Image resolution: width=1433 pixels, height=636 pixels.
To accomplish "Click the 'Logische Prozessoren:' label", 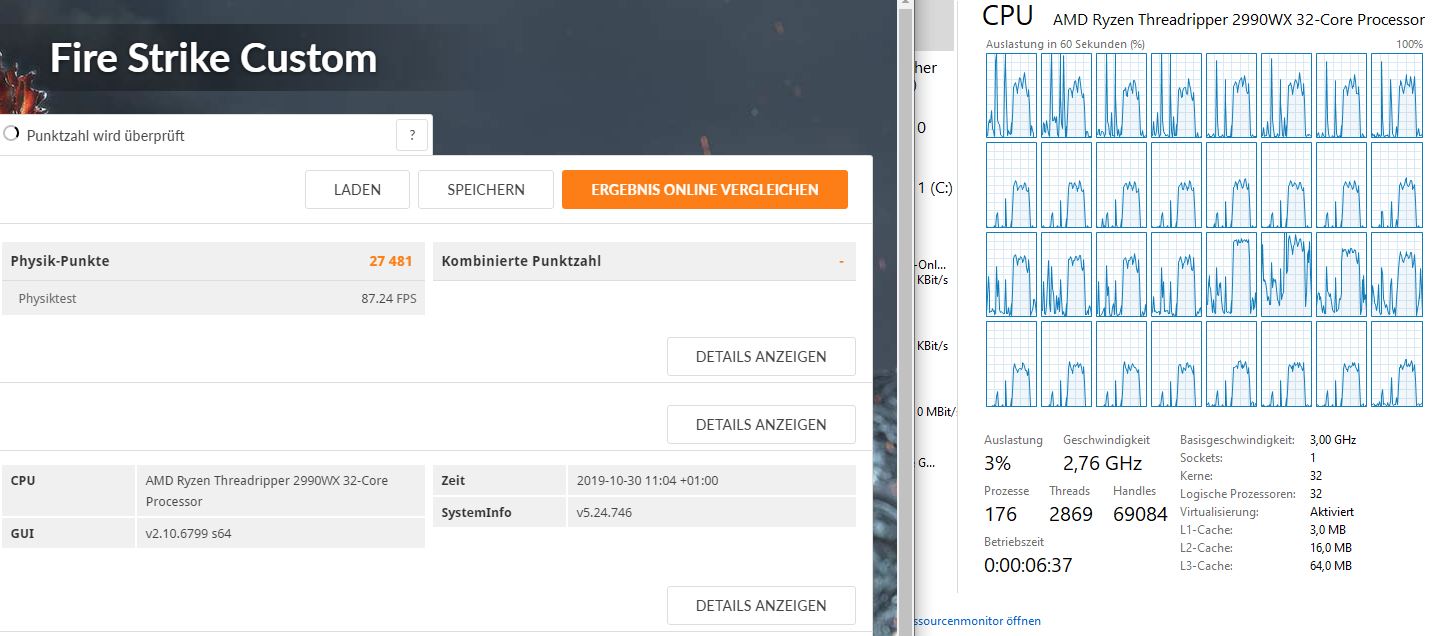I will pos(1238,494).
